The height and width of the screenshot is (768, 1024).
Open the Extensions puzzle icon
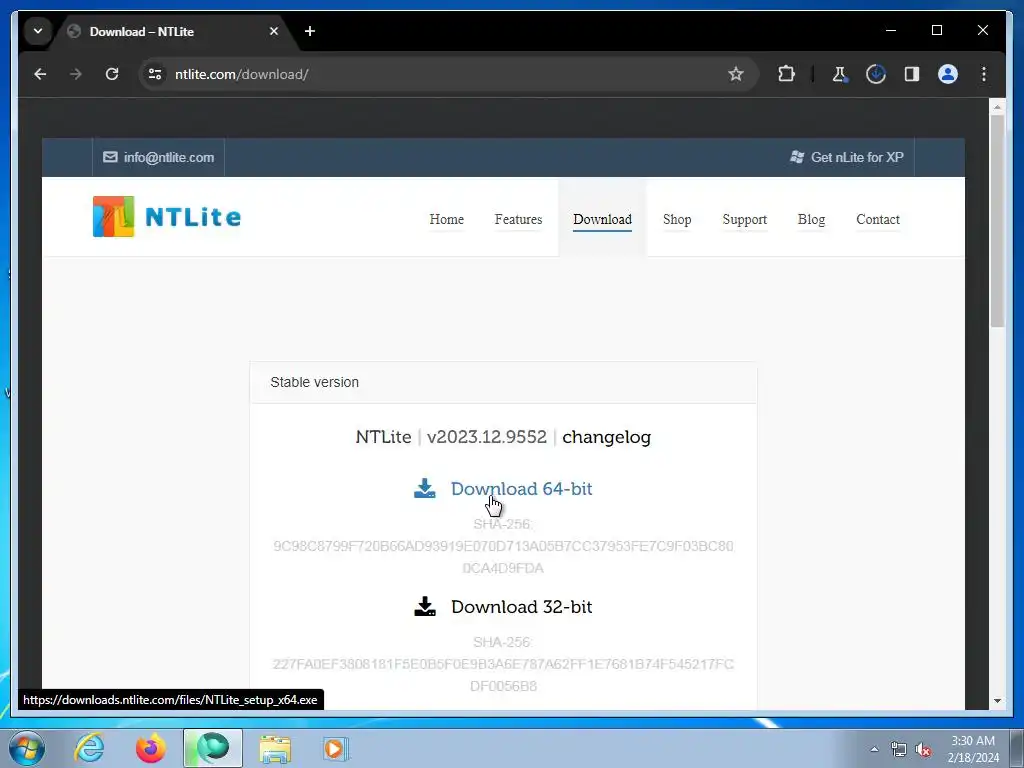click(x=786, y=74)
